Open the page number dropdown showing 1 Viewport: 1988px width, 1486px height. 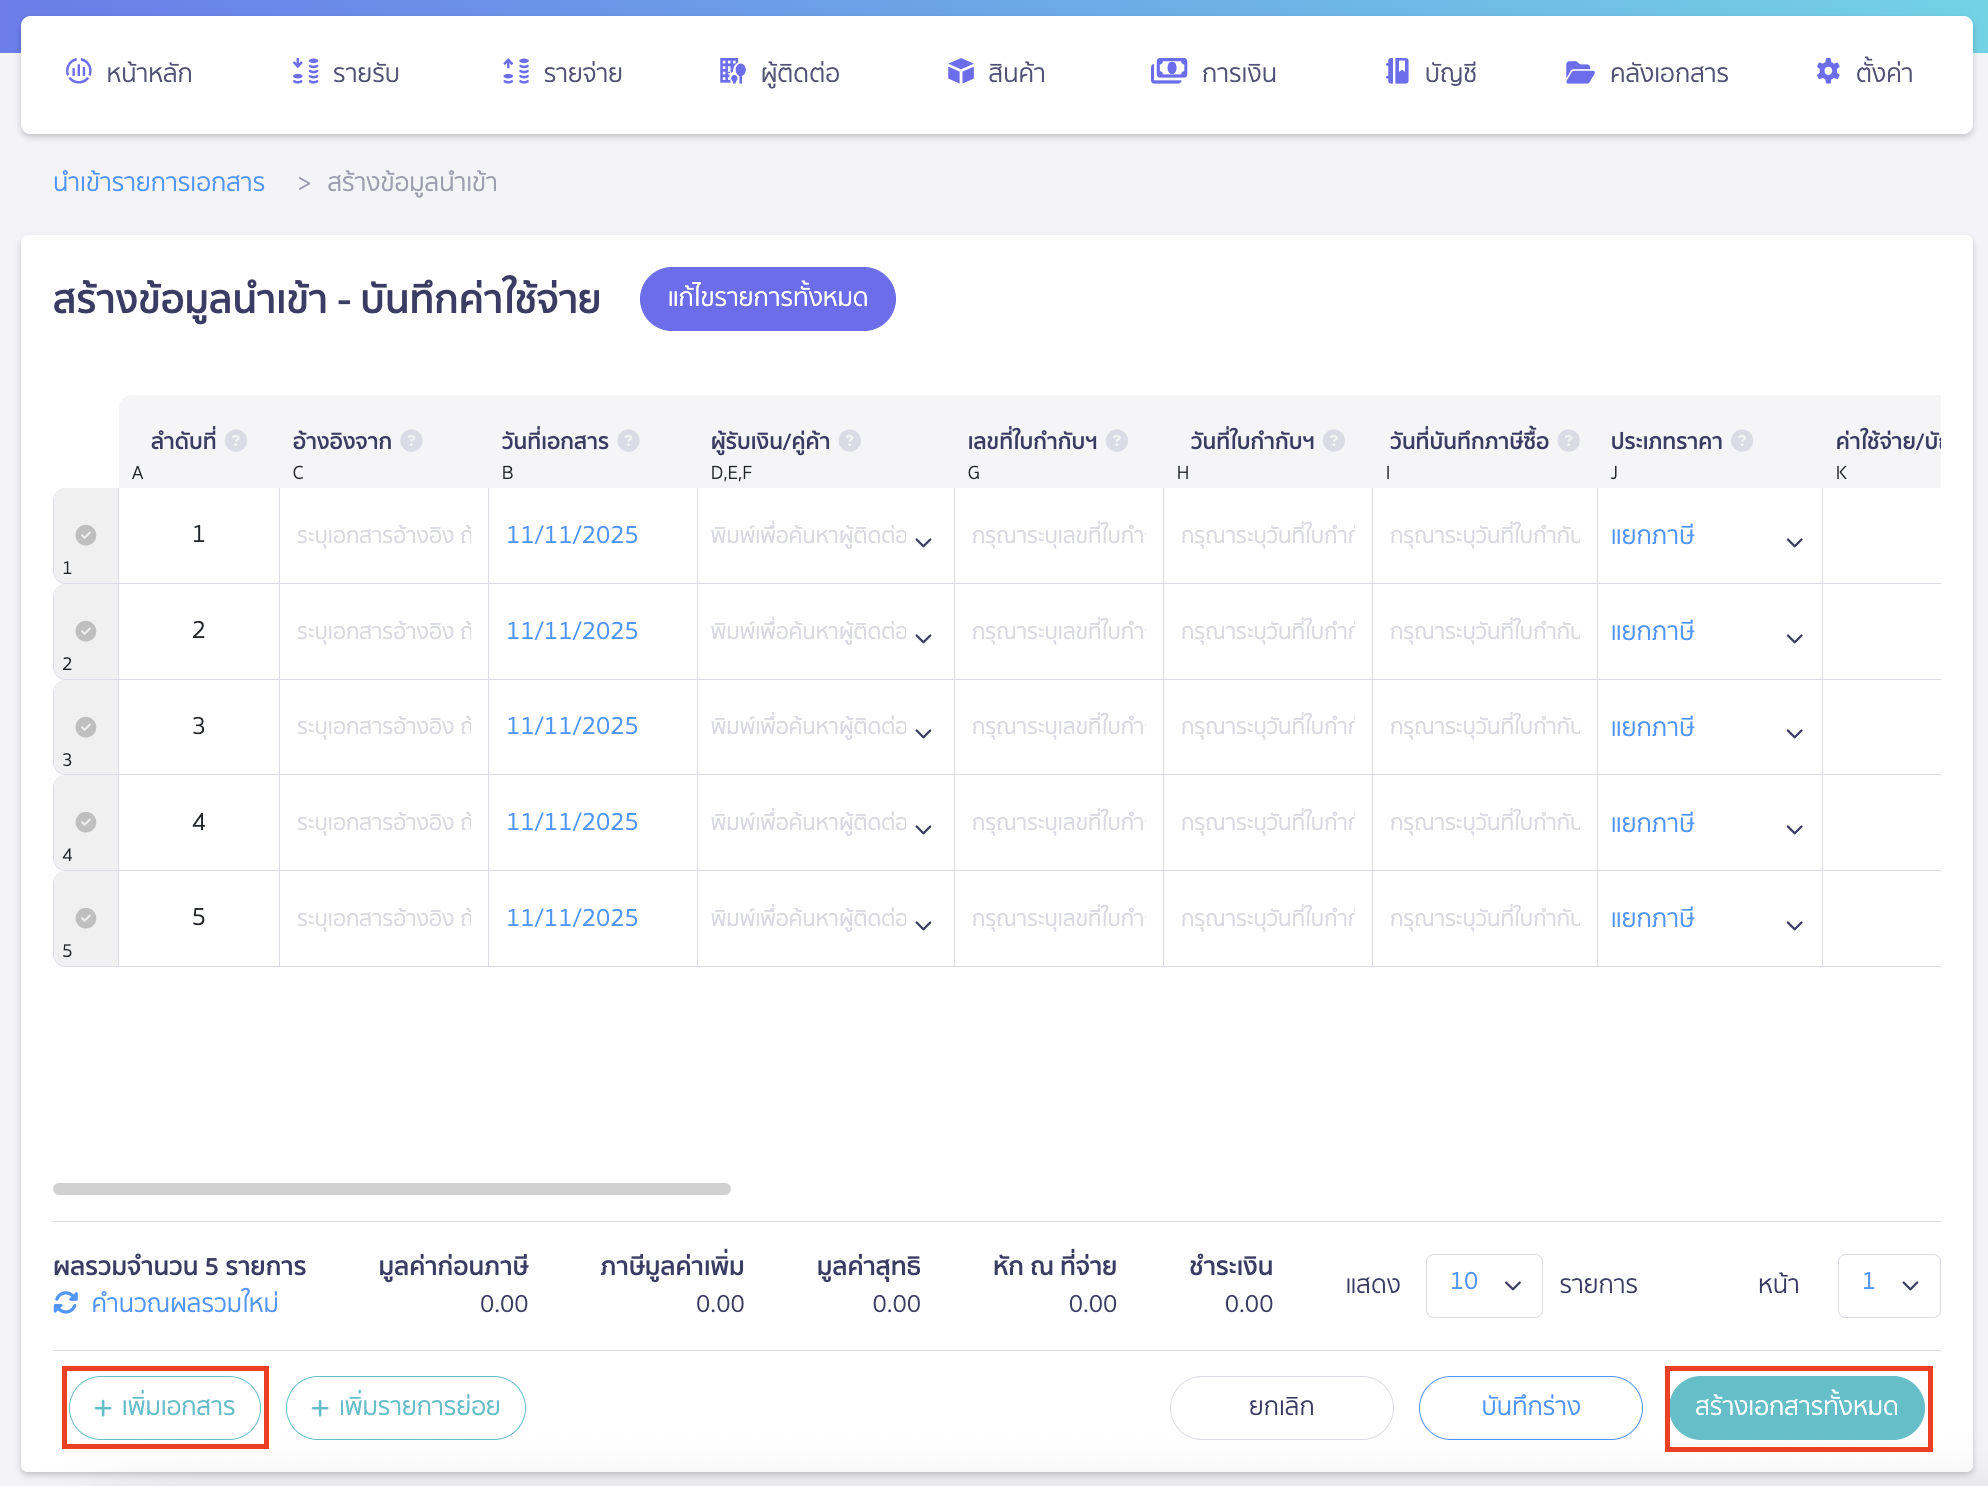1888,1285
